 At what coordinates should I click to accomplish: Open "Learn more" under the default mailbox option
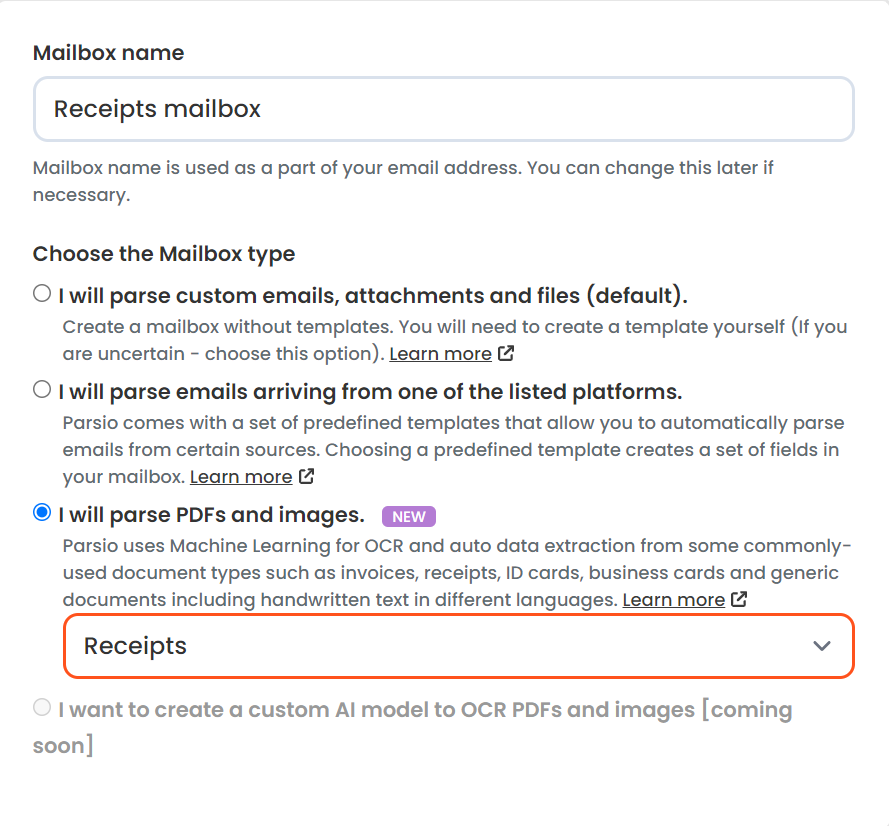[440, 353]
